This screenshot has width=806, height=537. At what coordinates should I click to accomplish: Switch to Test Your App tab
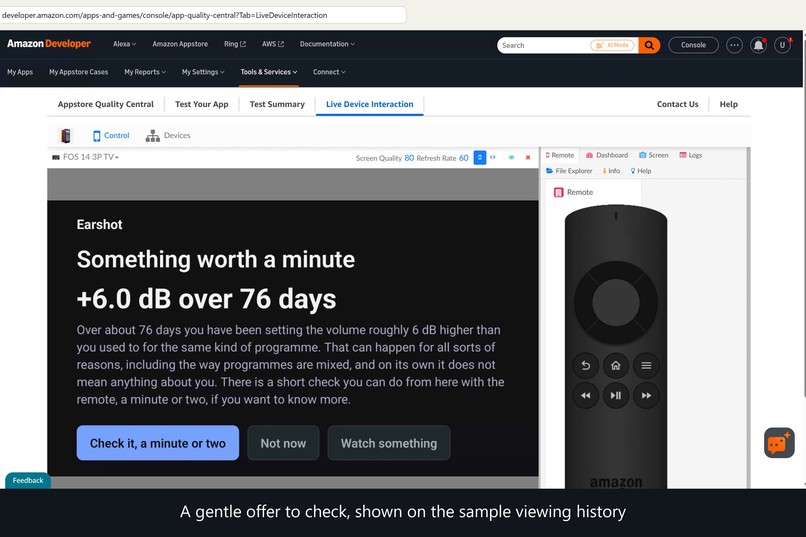(202, 104)
